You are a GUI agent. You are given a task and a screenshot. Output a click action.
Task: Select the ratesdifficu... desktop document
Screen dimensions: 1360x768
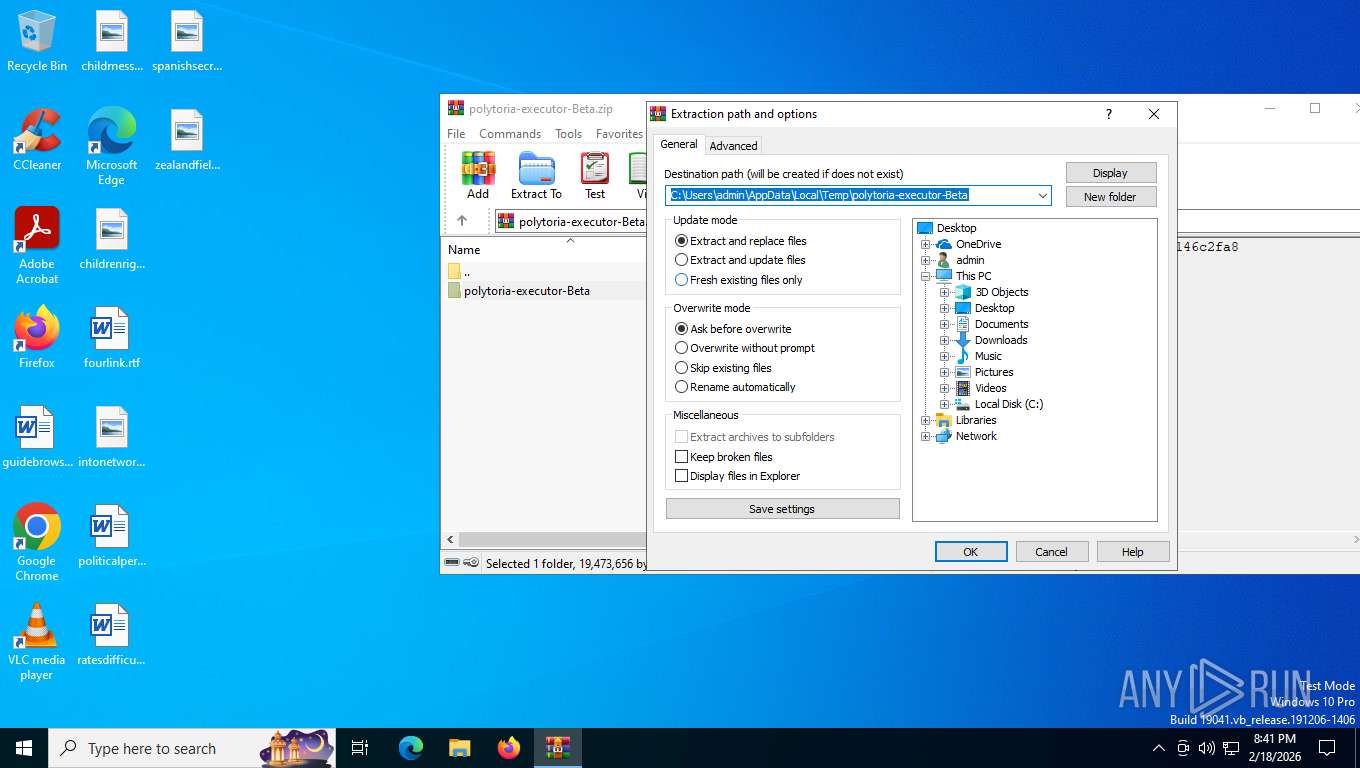(111, 635)
